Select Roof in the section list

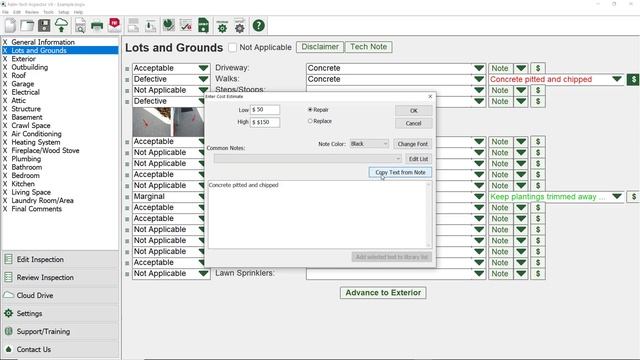click(18, 76)
